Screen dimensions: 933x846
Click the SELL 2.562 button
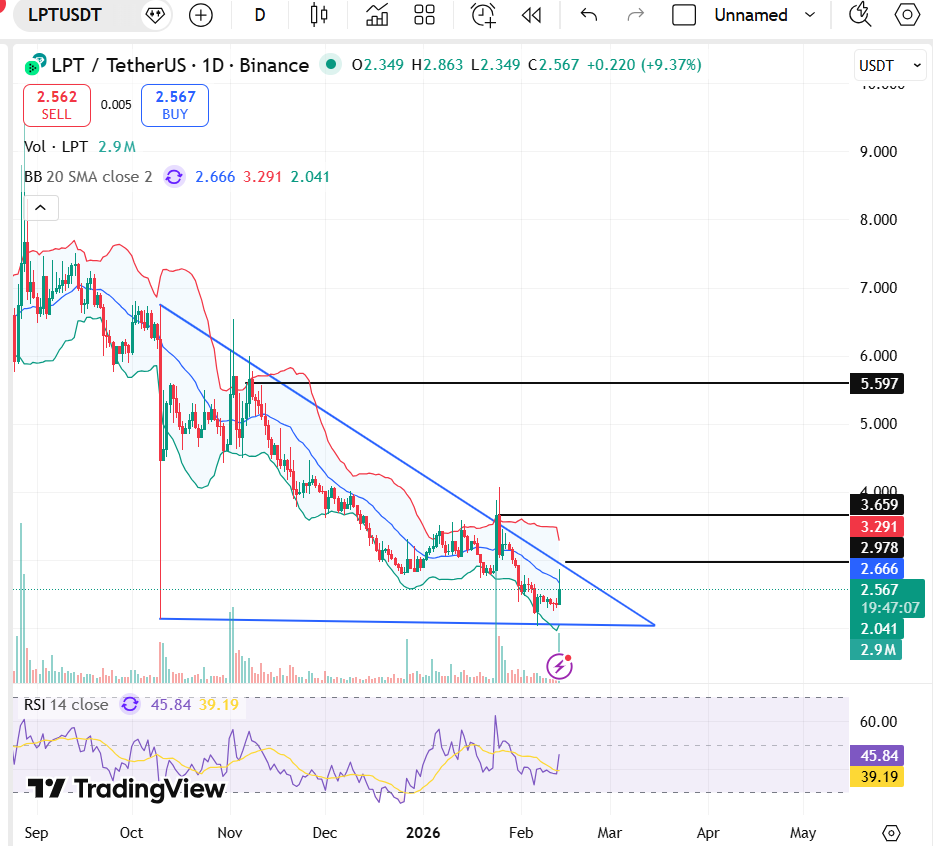point(56,105)
